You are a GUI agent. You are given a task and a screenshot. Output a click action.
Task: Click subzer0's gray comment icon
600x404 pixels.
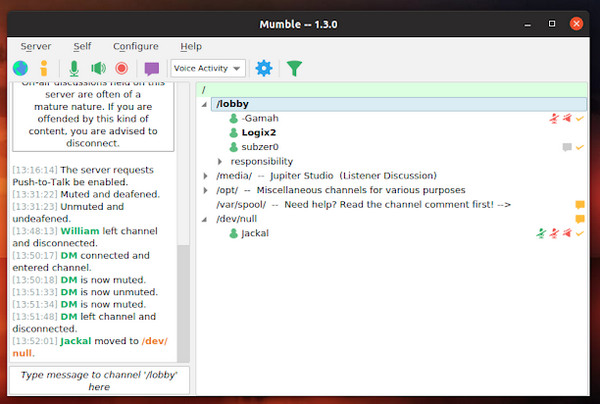tap(567, 147)
